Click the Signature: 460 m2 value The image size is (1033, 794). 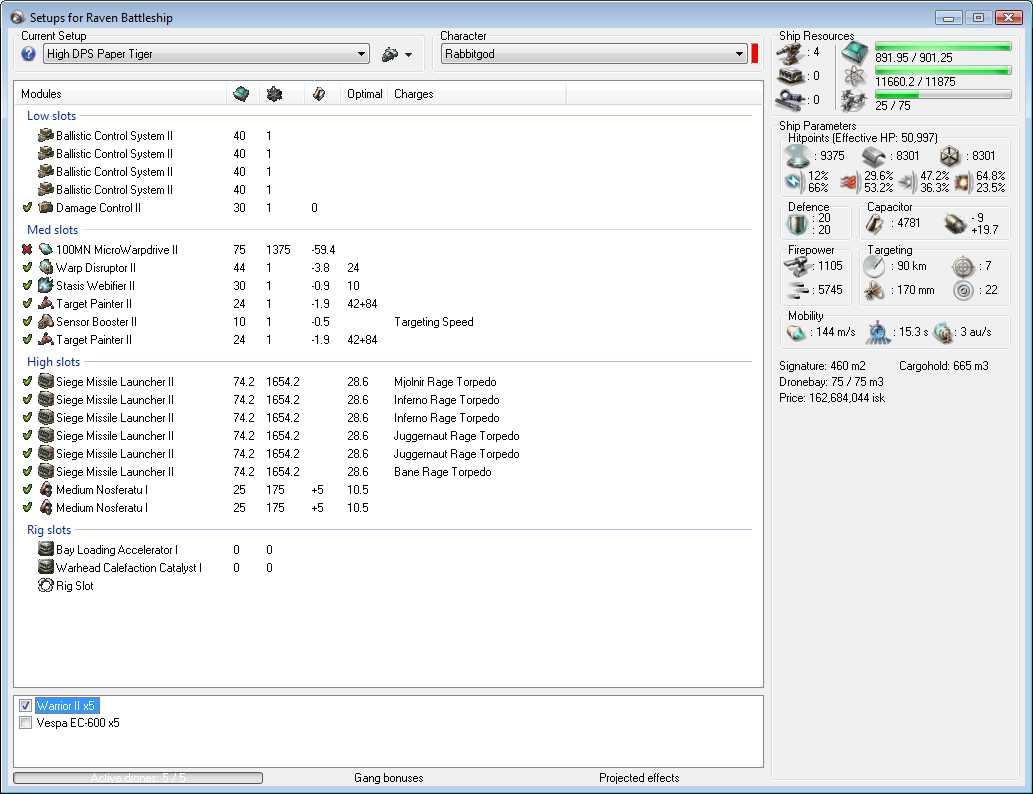point(822,366)
